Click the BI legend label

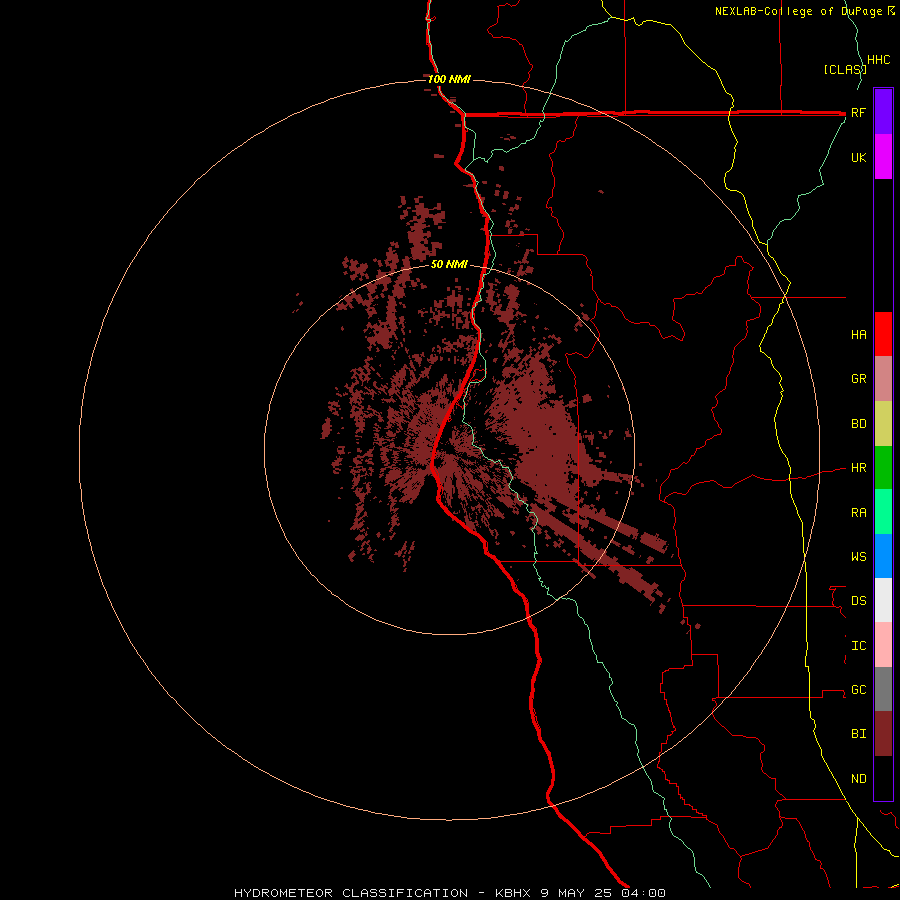(858, 734)
